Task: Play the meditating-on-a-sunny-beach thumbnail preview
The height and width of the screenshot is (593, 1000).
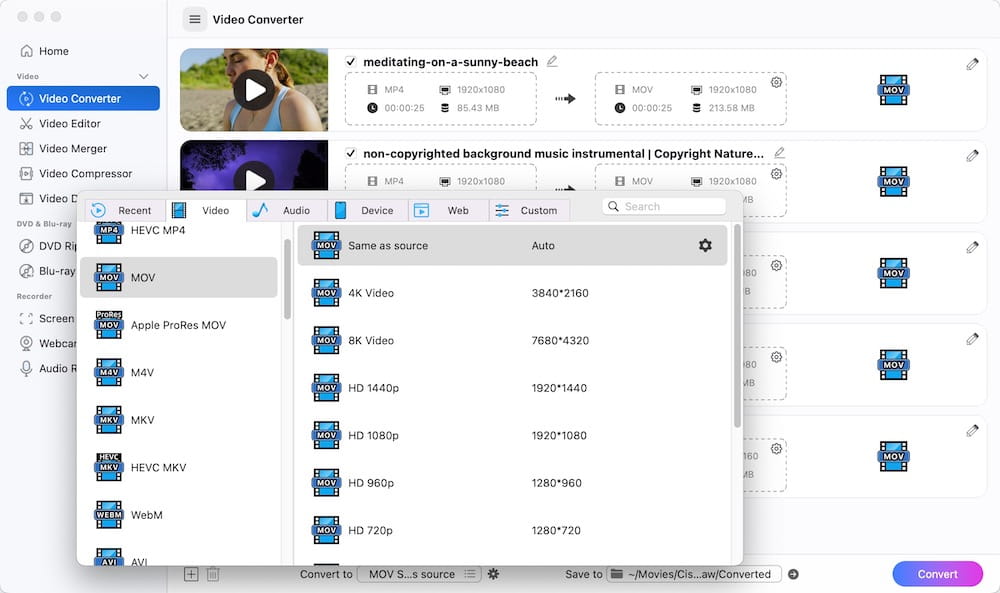Action: [254, 90]
